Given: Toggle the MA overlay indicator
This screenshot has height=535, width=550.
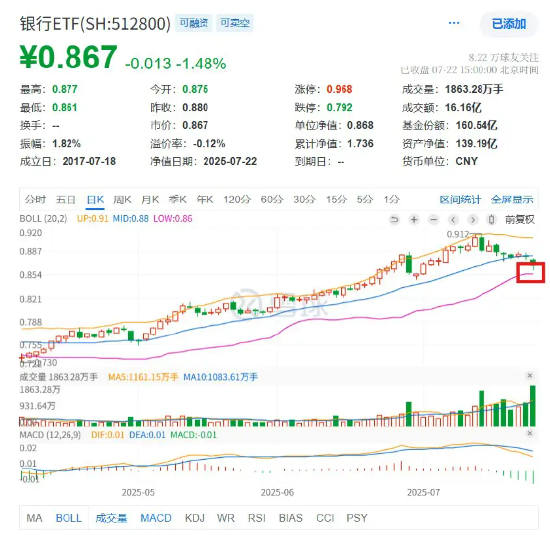Looking at the screenshot, I should 34,518.
